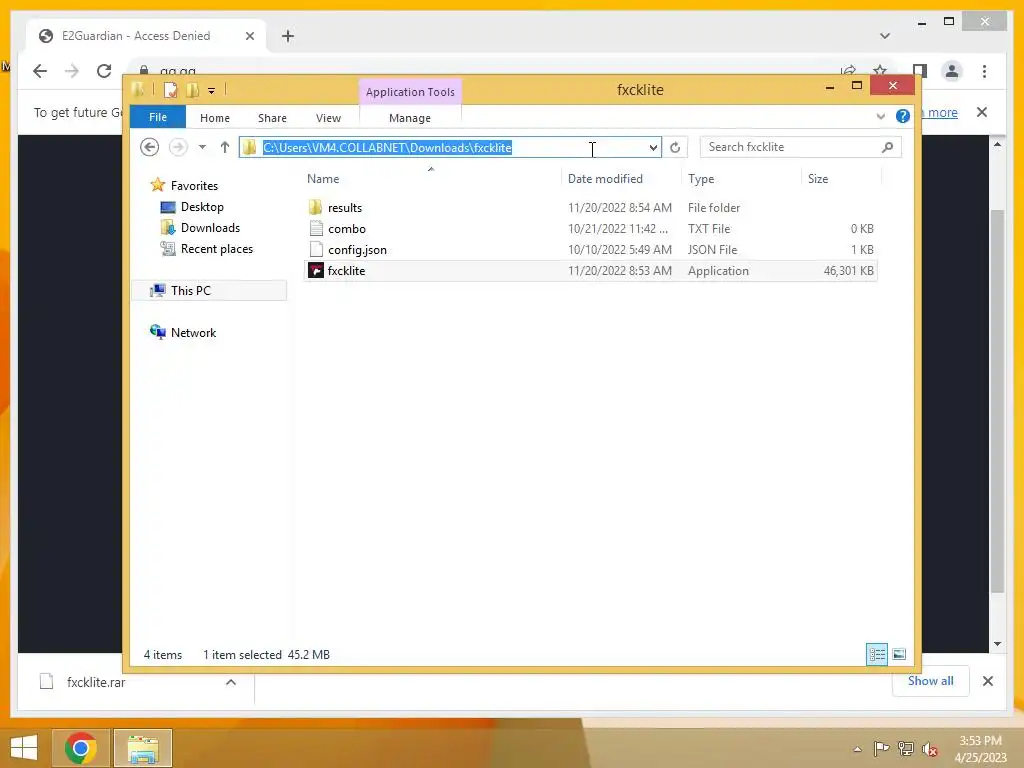Click the Windows Start button
Viewport: 1024px width, 768px height.
pyautogui.click(x=24, y=748)
